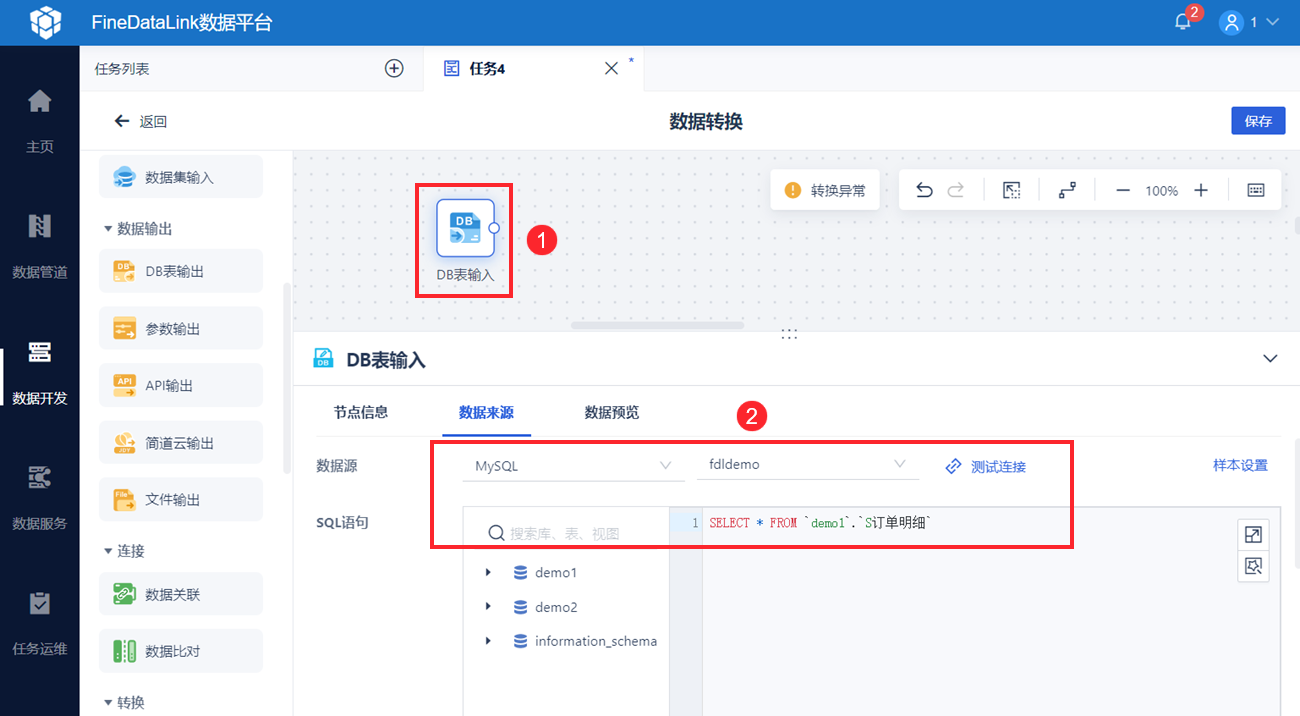The width and height of the screenshot is (1300, 716).
Task: Expand the SQL editor to full screen
Action: (x=1253, y=535)
